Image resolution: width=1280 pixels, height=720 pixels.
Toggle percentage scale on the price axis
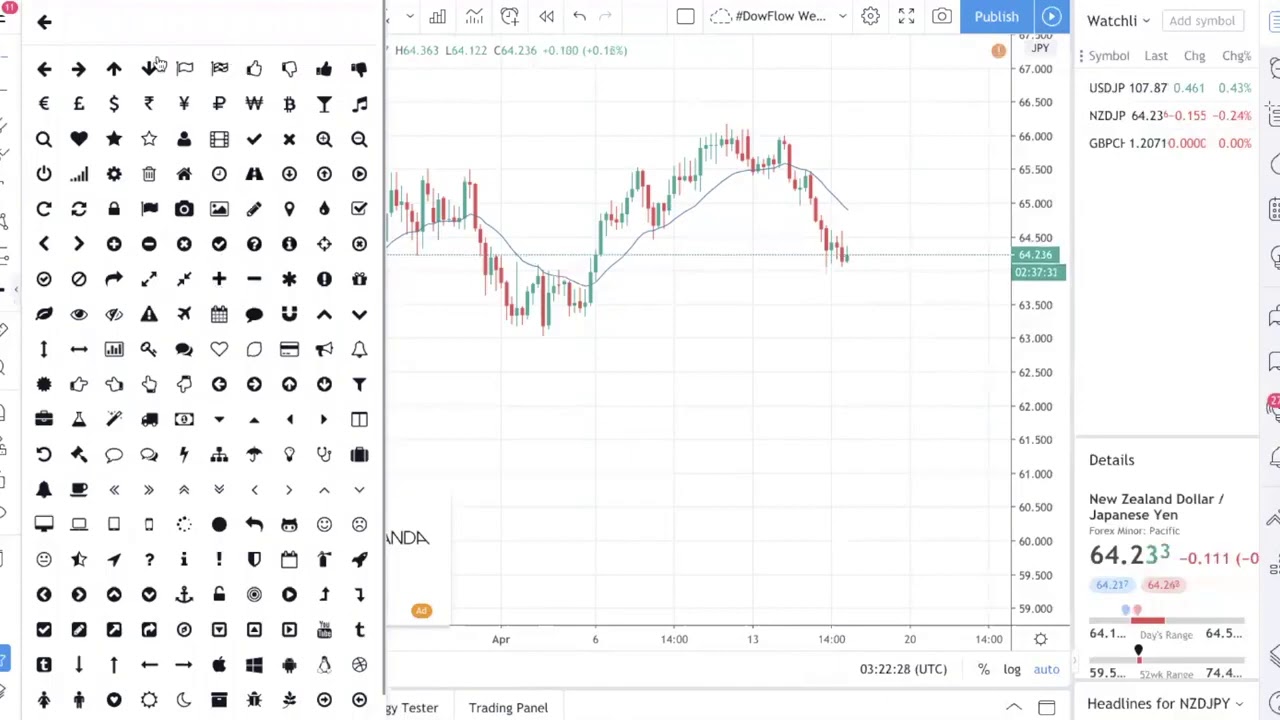point(984,669)
